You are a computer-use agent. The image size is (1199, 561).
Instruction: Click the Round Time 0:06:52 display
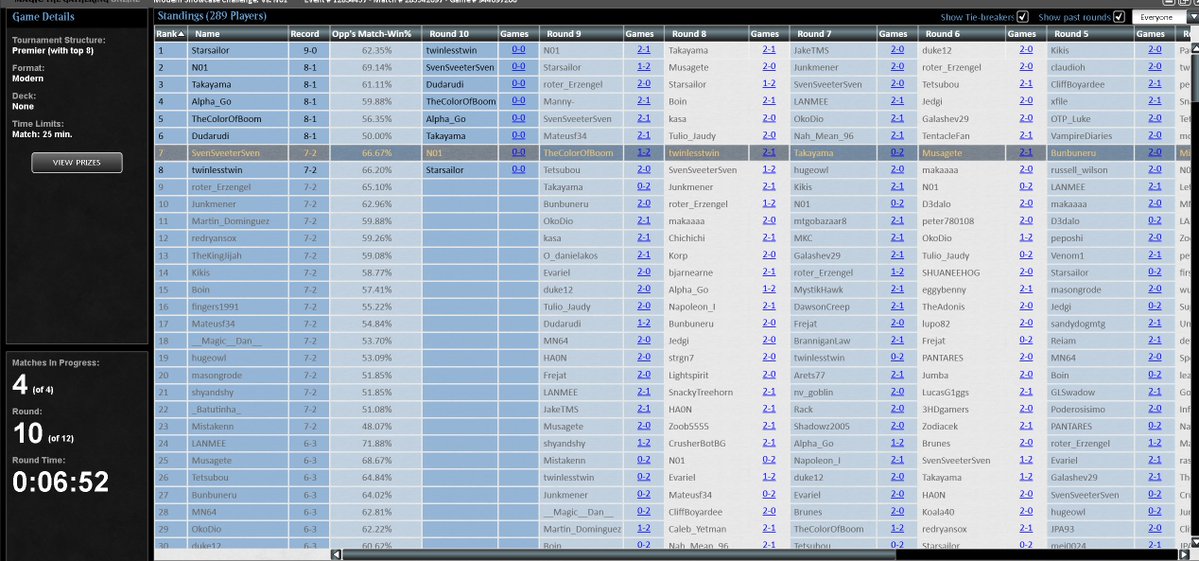(60, 482)
